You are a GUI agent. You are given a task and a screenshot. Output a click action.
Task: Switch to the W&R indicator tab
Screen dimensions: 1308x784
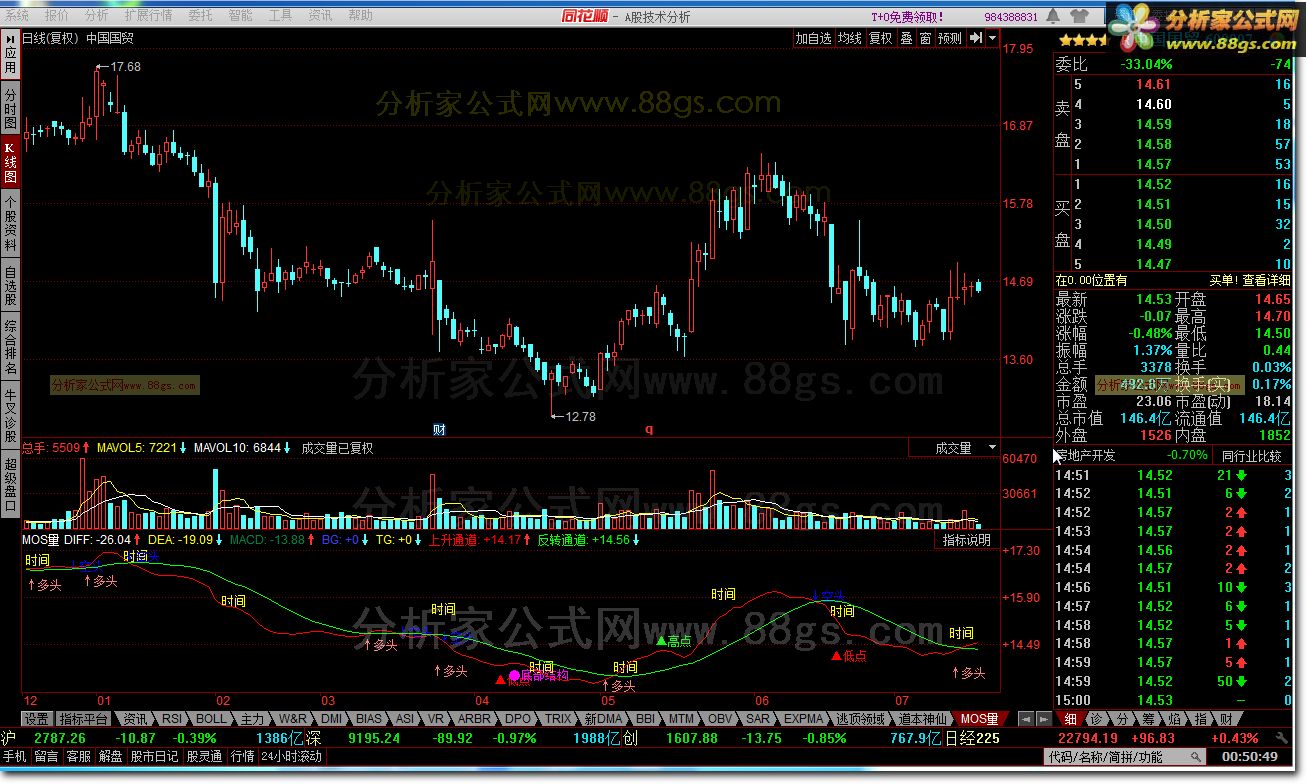click(293, 719)
